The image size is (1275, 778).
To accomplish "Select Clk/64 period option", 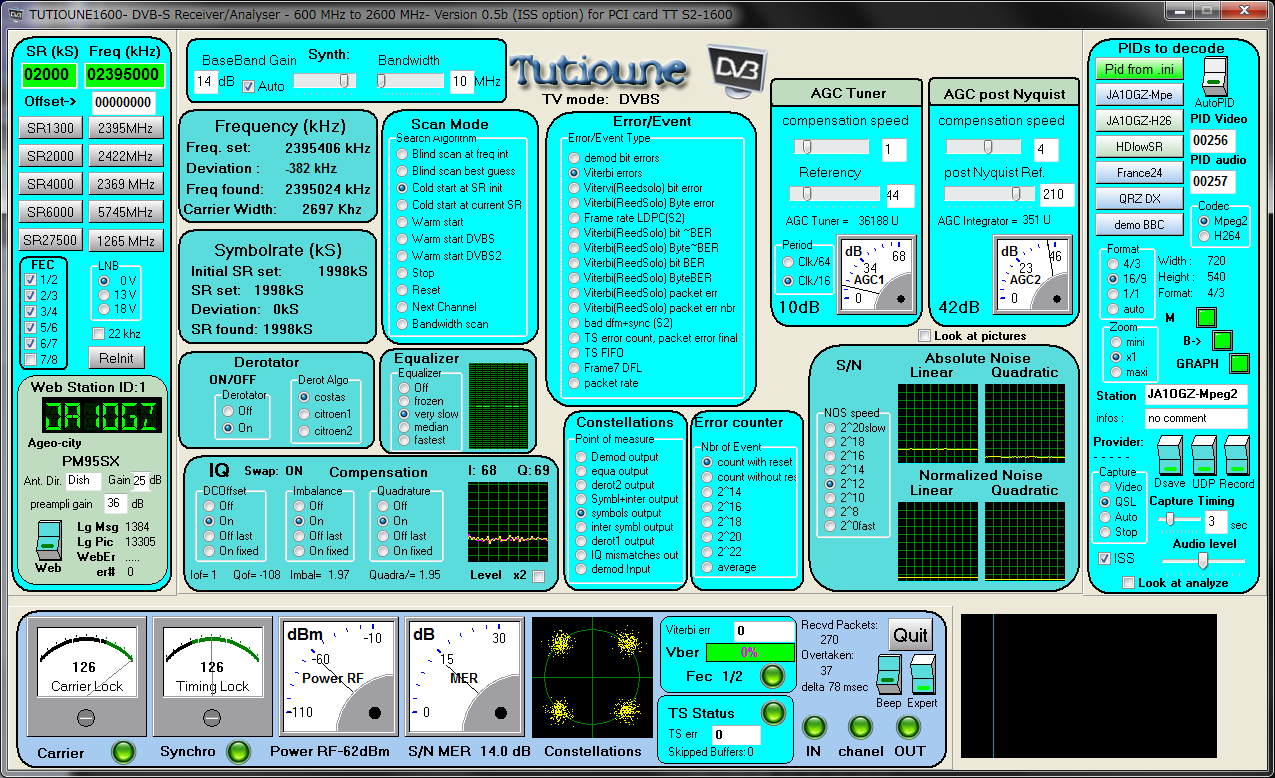I will [x=789, y=262].
